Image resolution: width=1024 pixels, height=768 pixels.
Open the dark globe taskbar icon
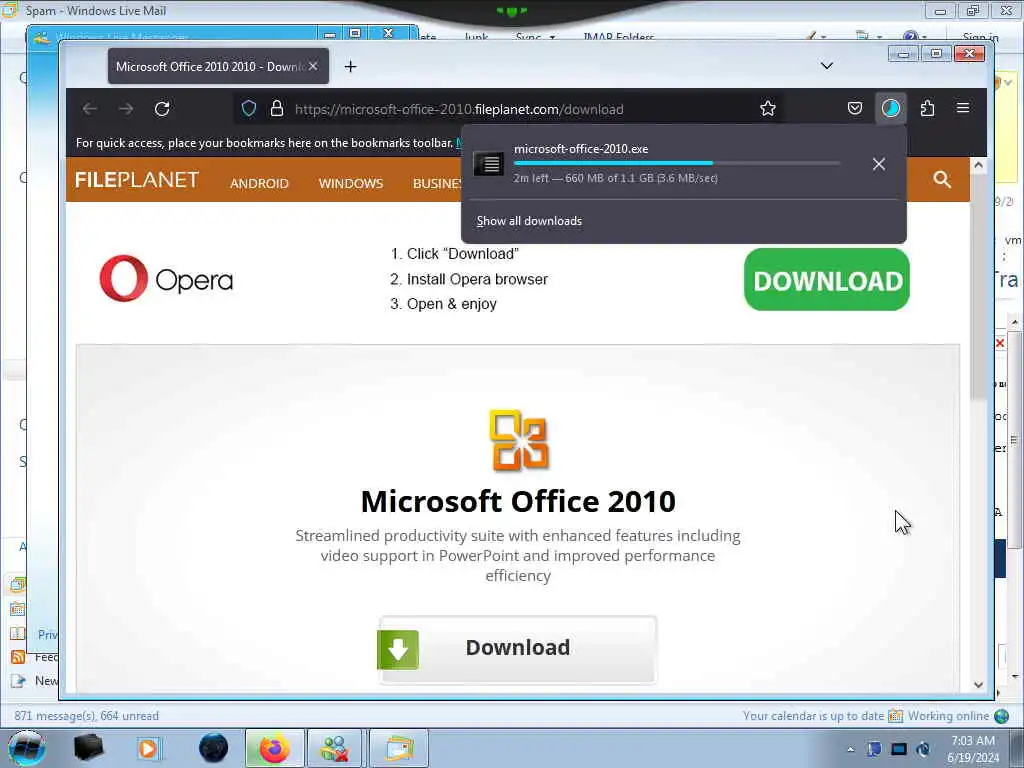213,748
